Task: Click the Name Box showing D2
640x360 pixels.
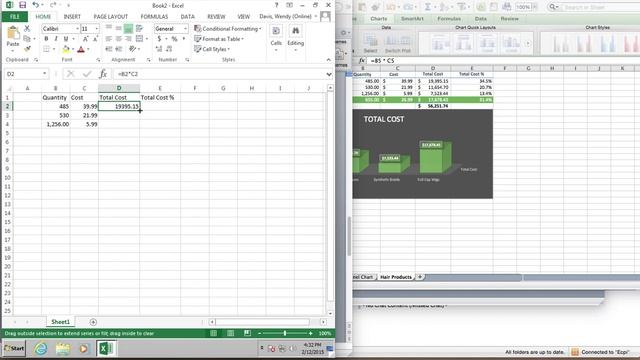Action: [23, 74]
